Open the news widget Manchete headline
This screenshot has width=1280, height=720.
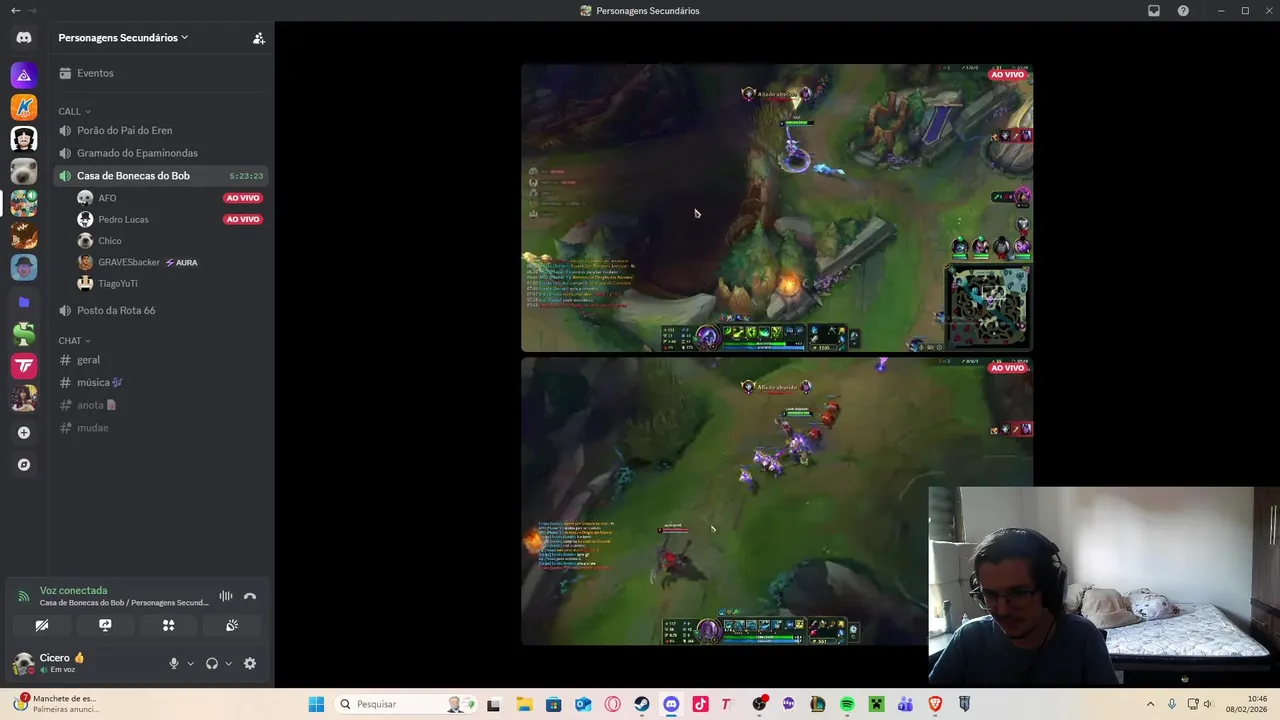click(56, 704)
